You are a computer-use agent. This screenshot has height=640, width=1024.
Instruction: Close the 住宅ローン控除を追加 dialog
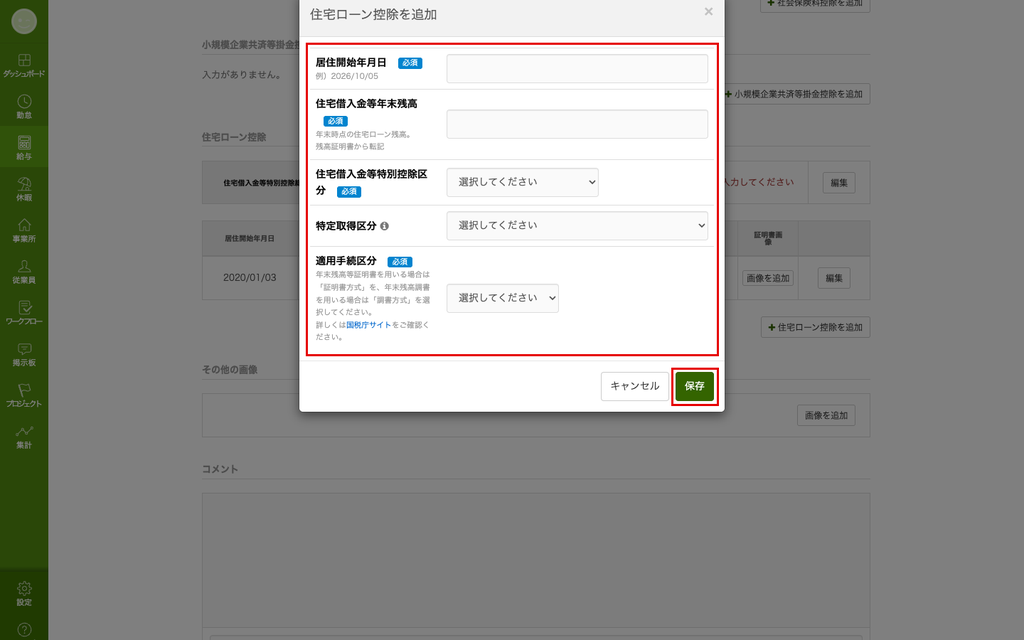(x=709, y=12)
